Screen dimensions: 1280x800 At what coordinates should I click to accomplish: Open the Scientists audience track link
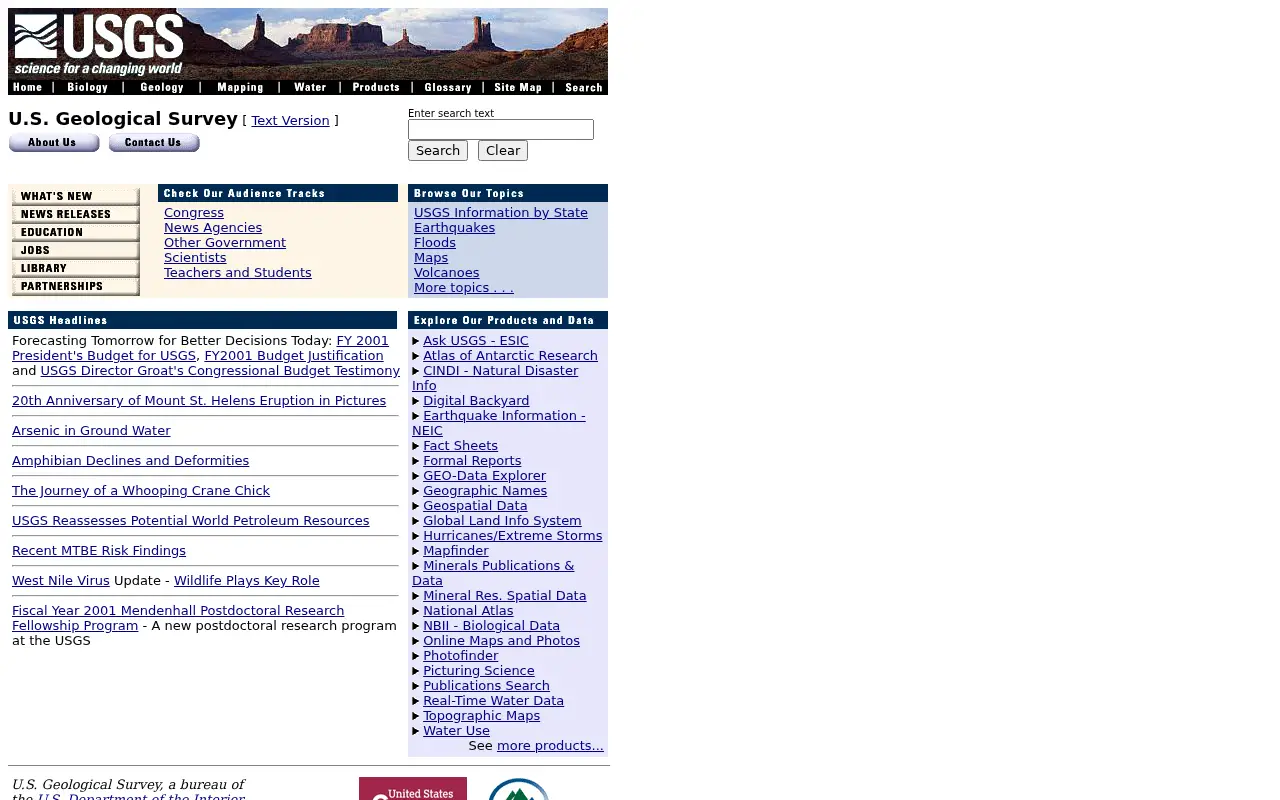tap(195, 258)
